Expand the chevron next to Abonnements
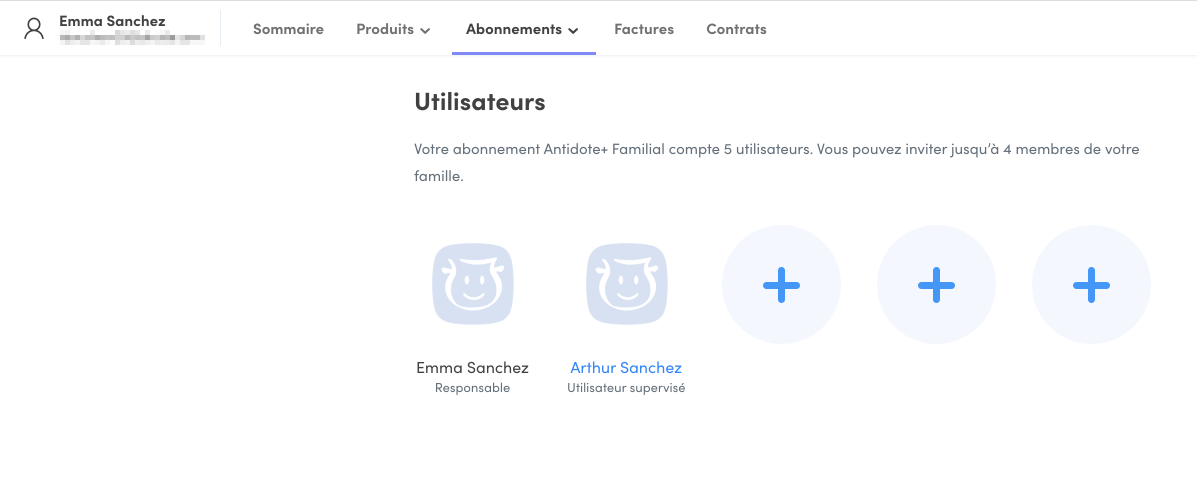This screenshot has height=494, width=1197. point(573,30)
